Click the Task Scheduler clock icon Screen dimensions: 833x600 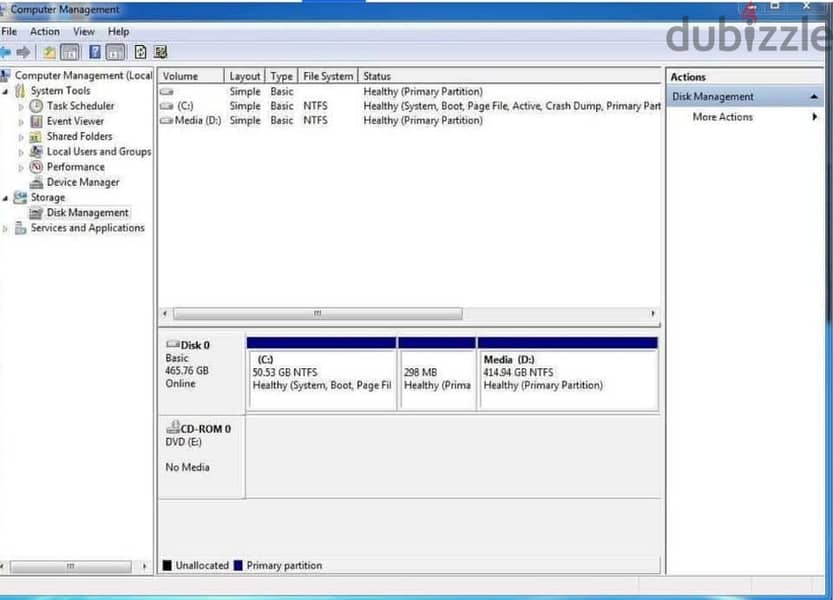[x=36, y=106]
